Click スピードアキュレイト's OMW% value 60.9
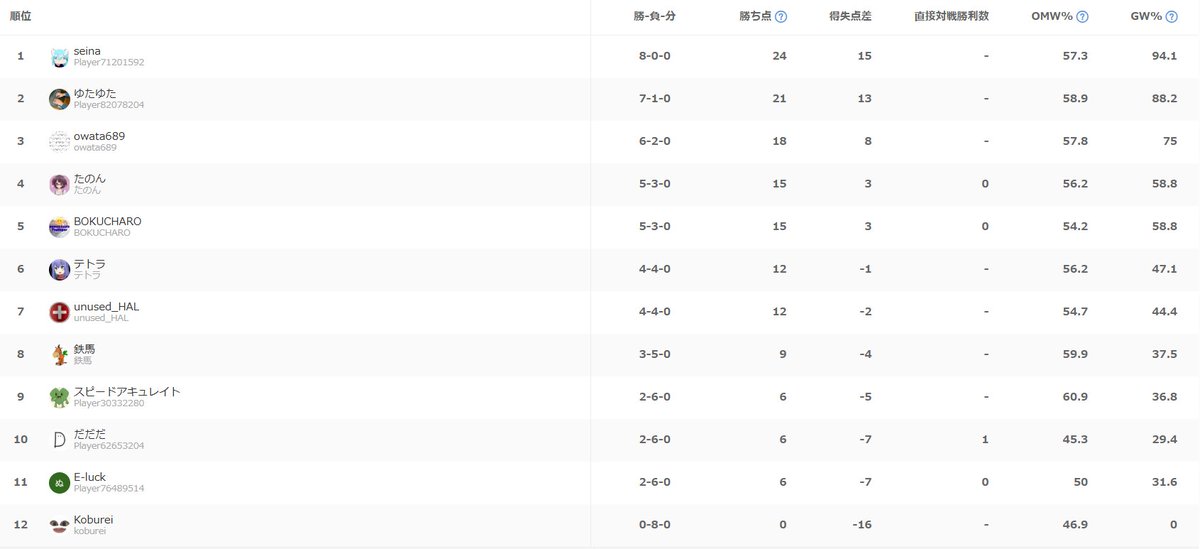1200x549 pixels. (x=1076, y=397)
